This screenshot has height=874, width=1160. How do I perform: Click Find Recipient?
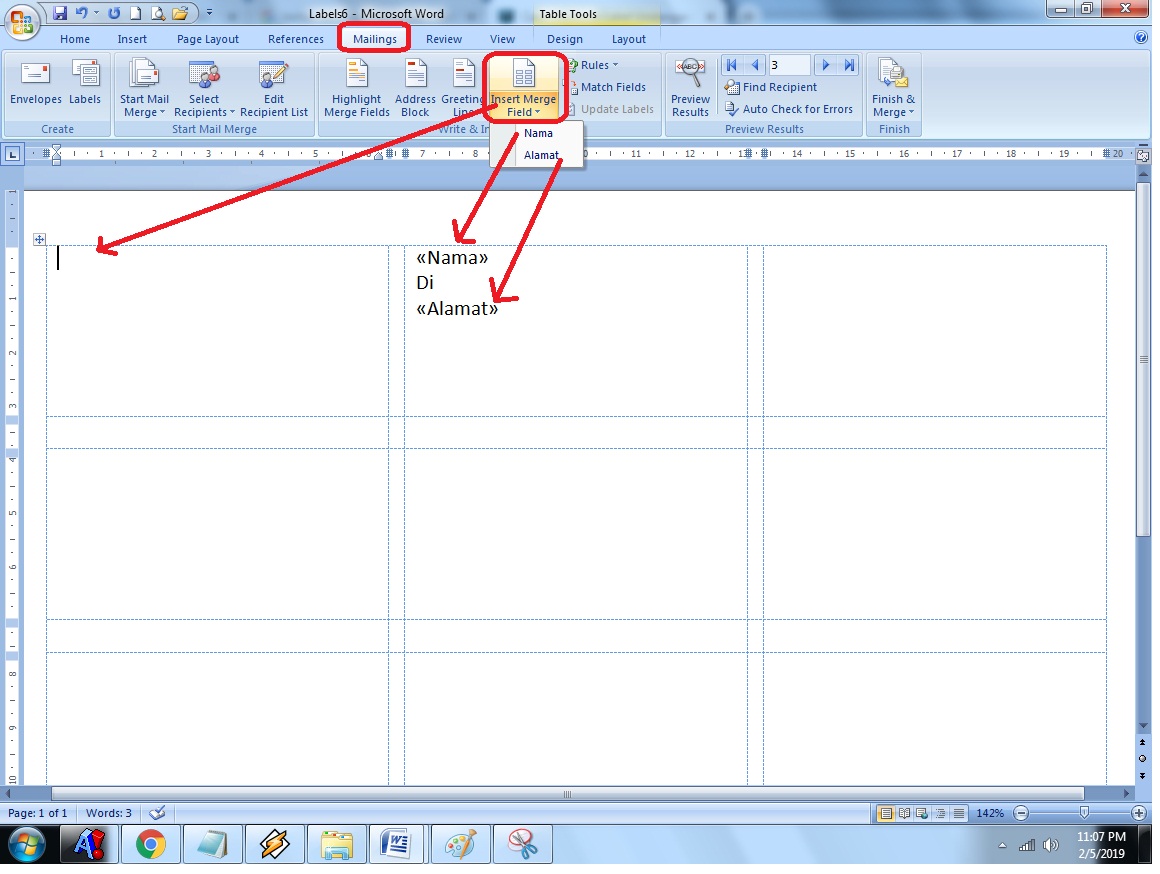771,87
